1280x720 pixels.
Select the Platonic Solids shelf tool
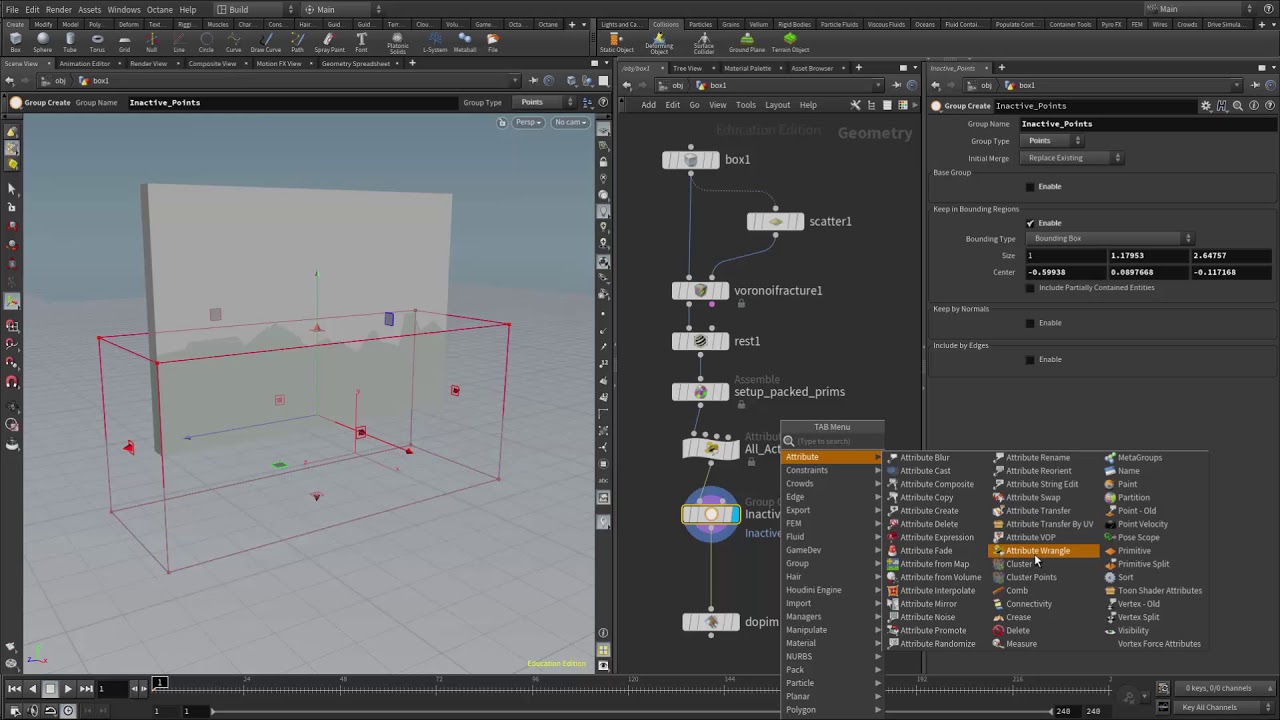tap(397, 43)
